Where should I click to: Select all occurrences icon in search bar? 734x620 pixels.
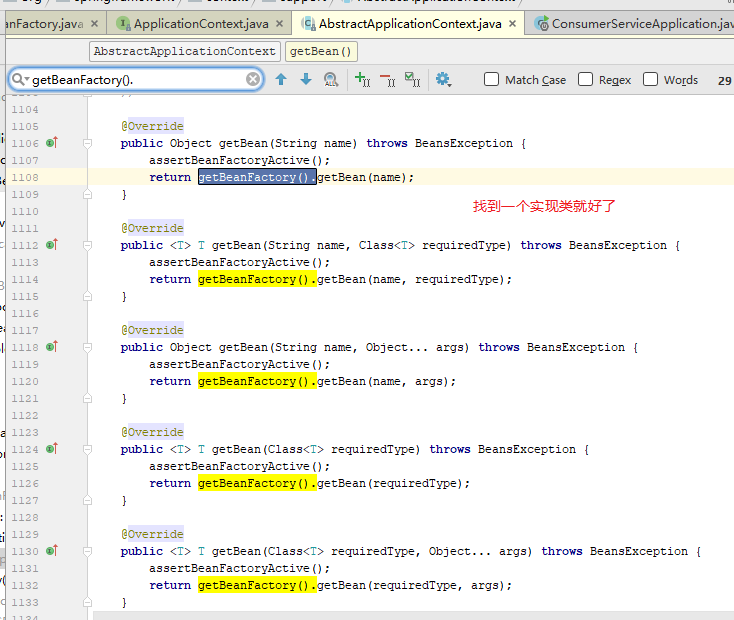(412, 80)
